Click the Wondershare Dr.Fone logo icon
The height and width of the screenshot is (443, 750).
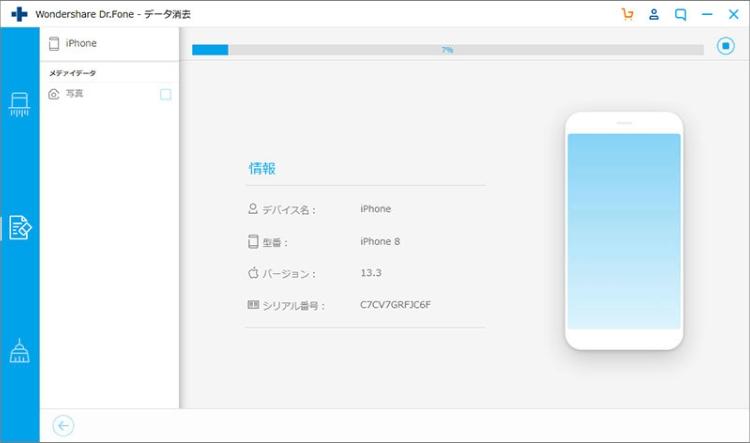tap(19, 15)
